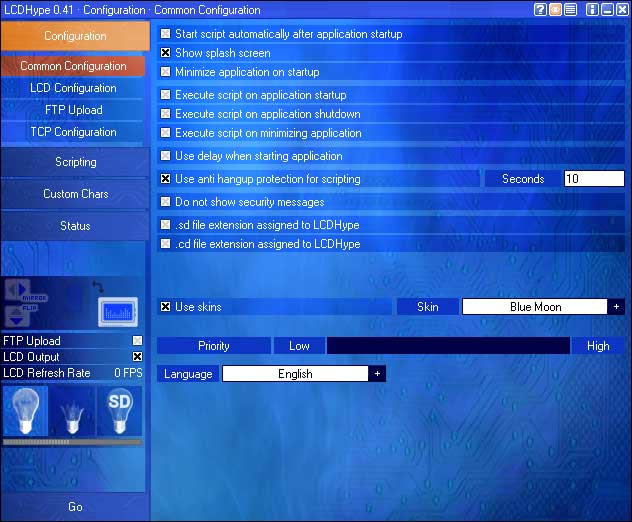Expand the Blue Moon skin dropdown
632x522 pixels.
click(x=616, y=307)
